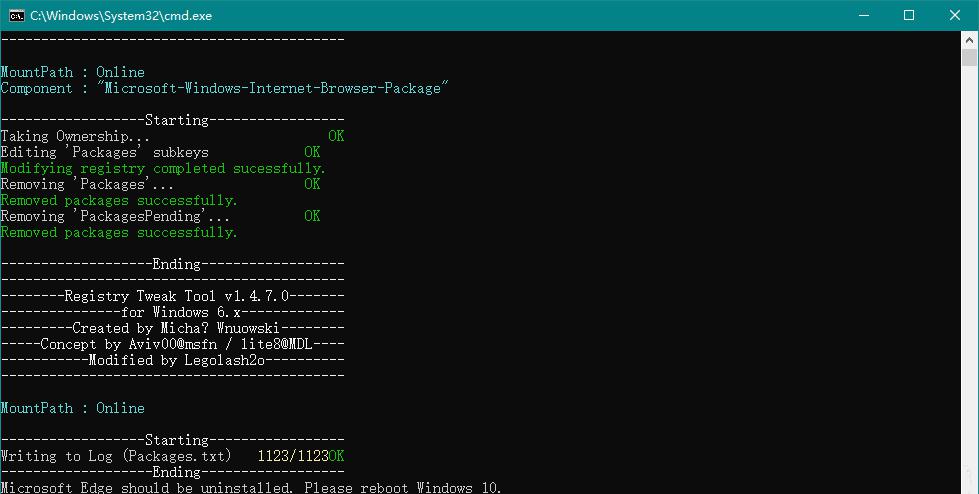This screenshot has height=494, width=979.
Task: Click 'Modifying registry completed sucessfully.' line
Action: coord(163,169)
